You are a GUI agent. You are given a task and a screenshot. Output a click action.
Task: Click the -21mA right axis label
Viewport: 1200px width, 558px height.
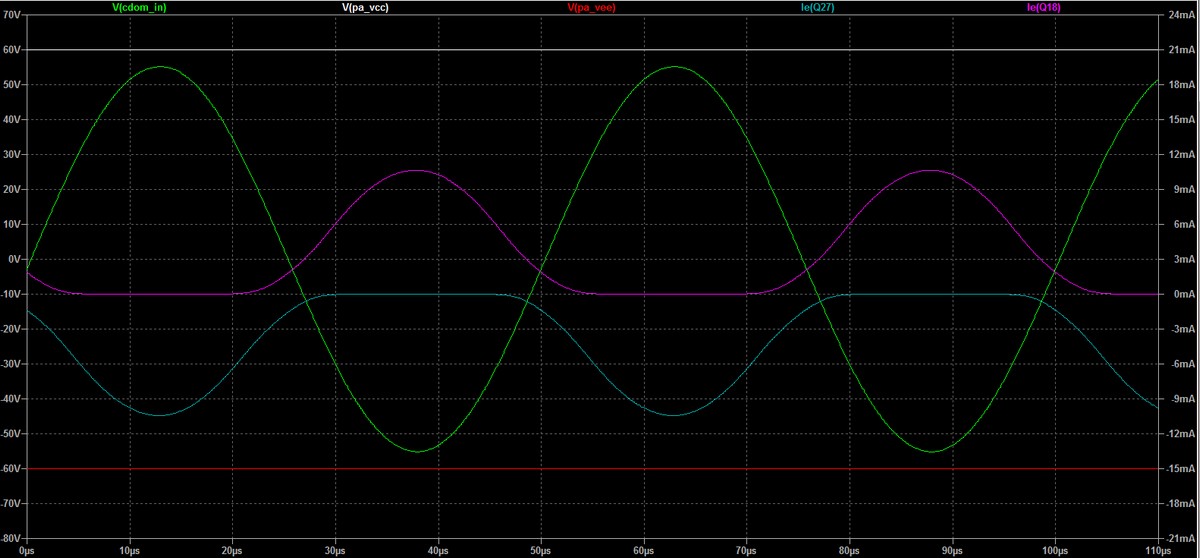click(1179, 538)
